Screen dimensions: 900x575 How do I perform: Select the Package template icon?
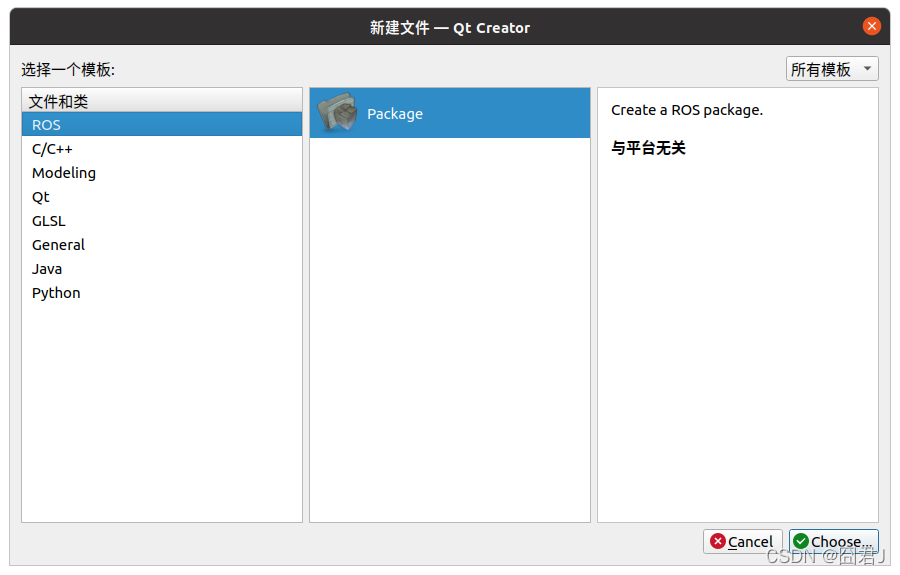pyautogui.click(x=337, y=114)
